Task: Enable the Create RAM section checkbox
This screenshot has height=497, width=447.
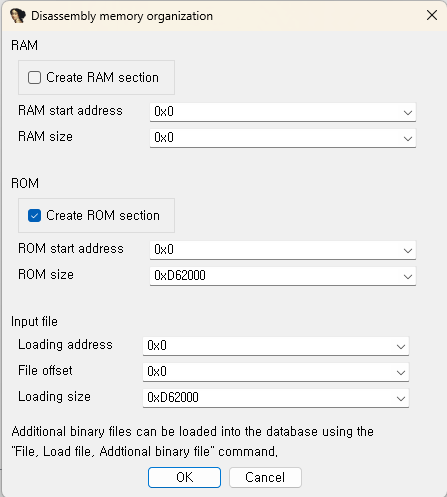Action: pyautogui.click(x=34, y=78)
